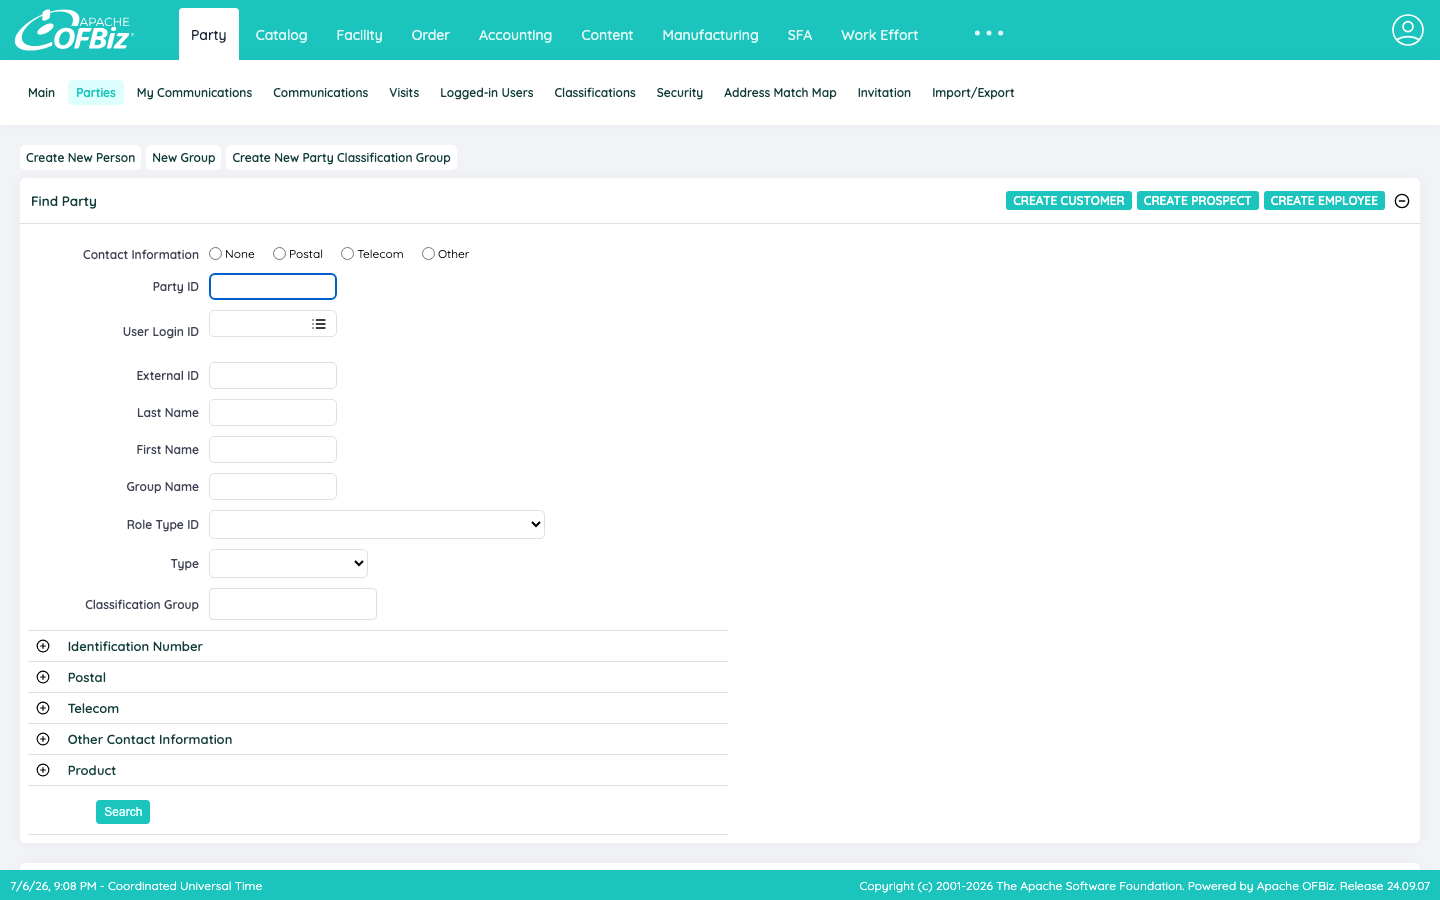Select the None contact information radio
1440x900 pixels.
pos(215,254)
